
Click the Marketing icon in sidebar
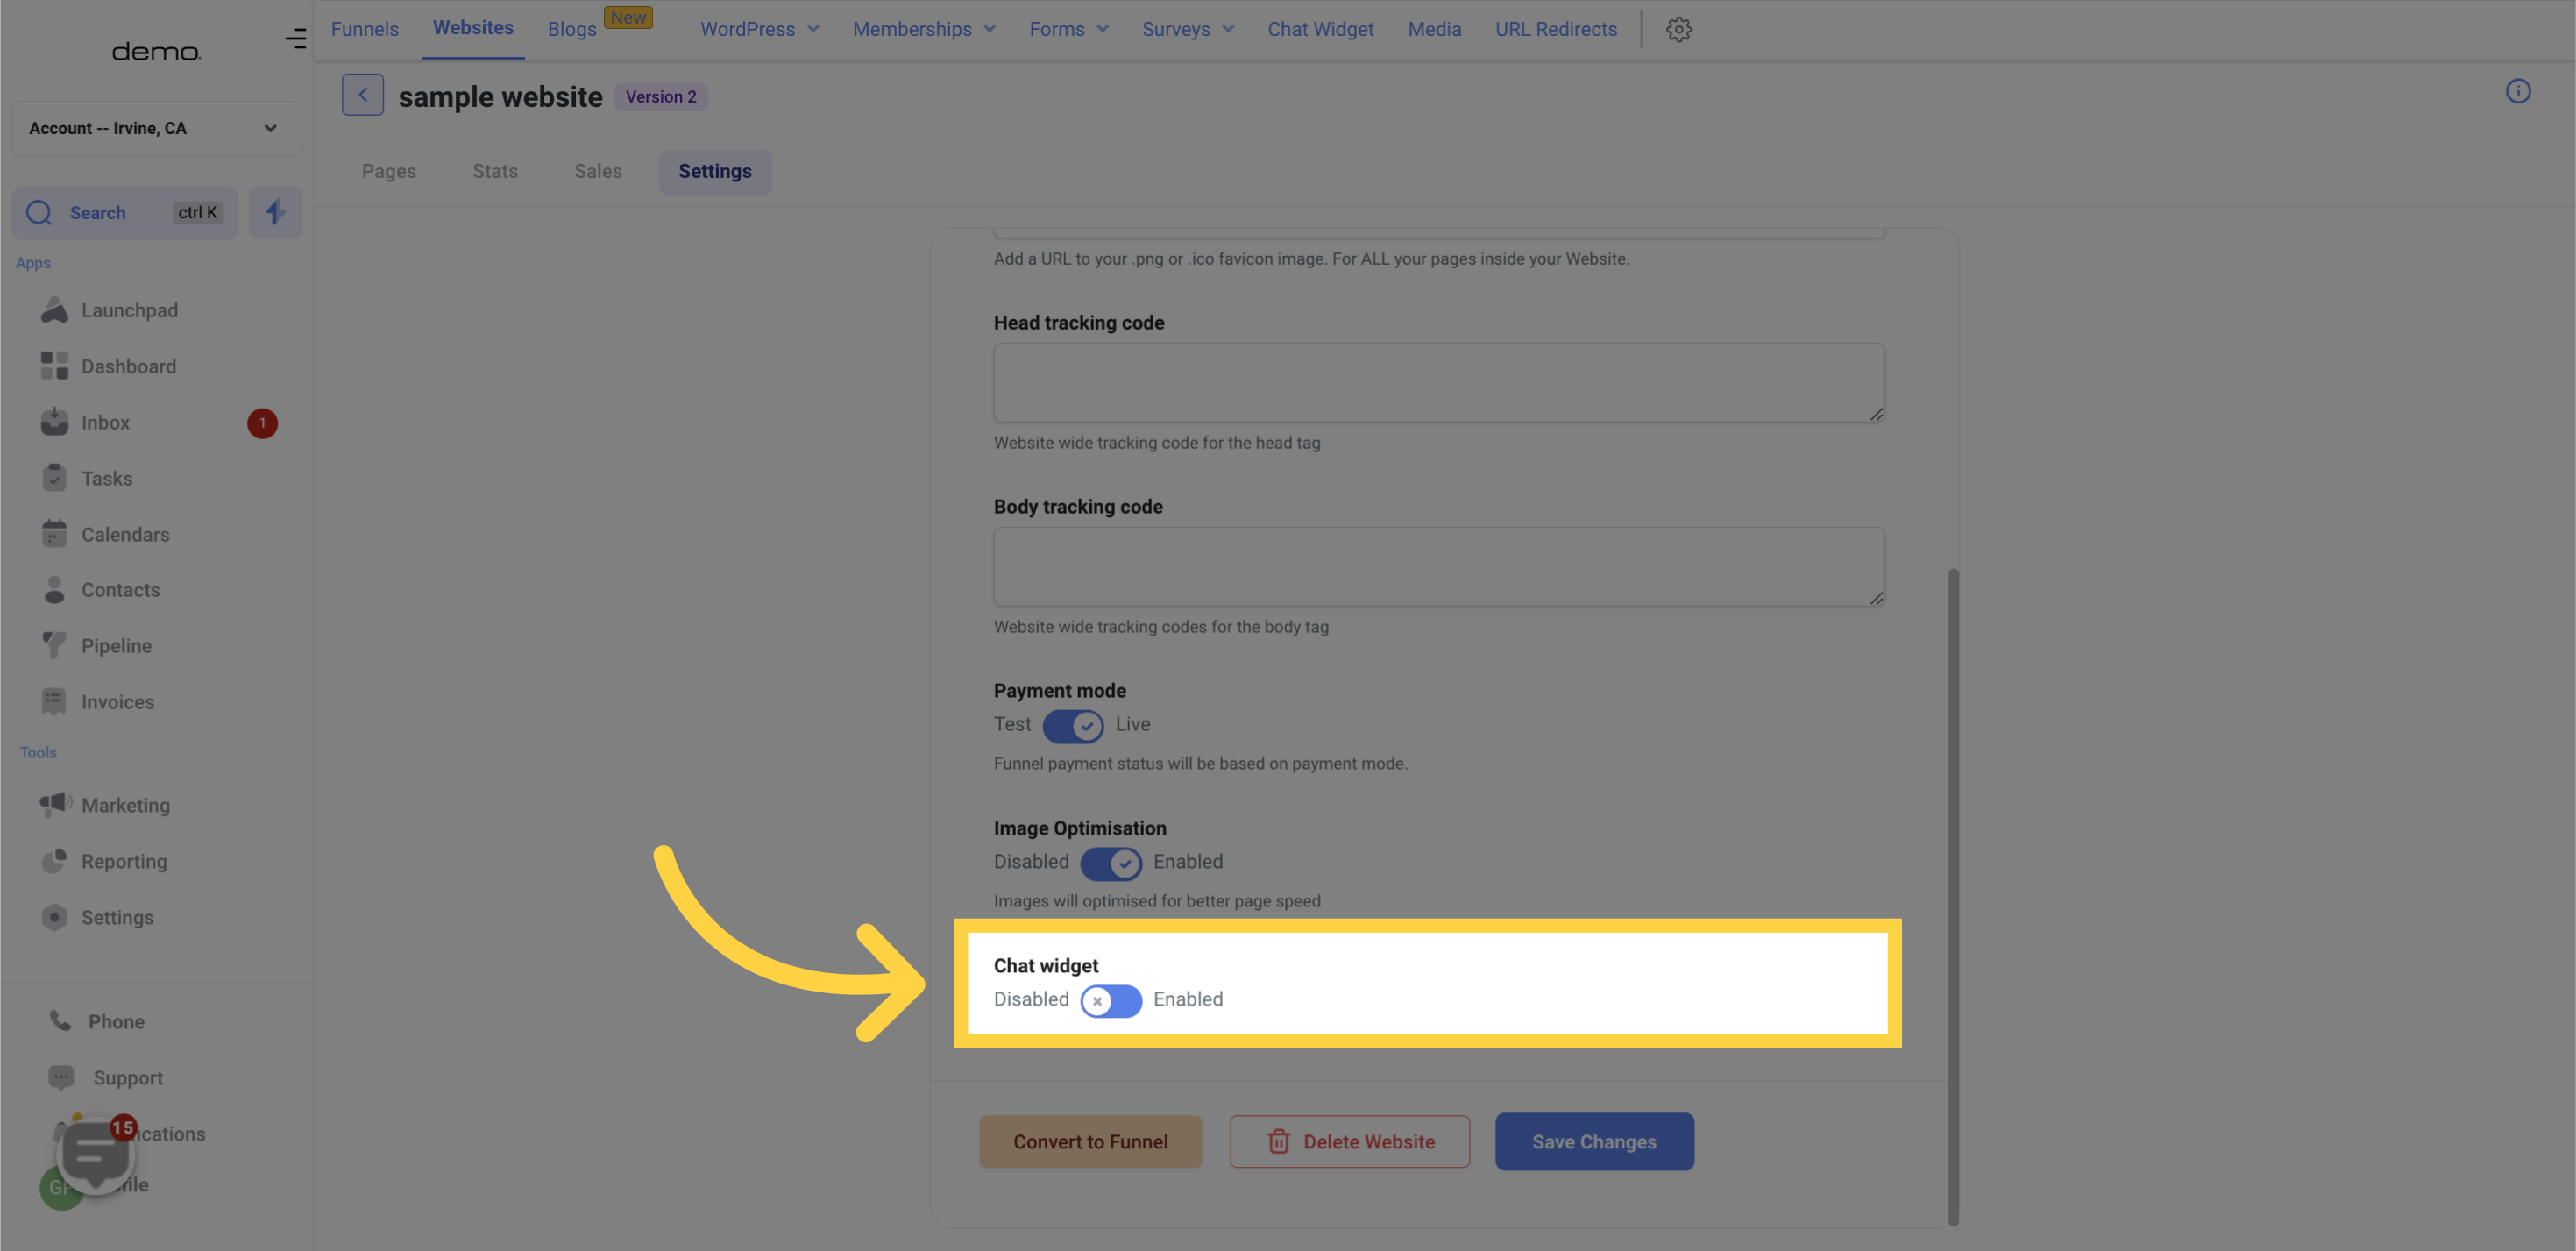(x=56, y=806)
